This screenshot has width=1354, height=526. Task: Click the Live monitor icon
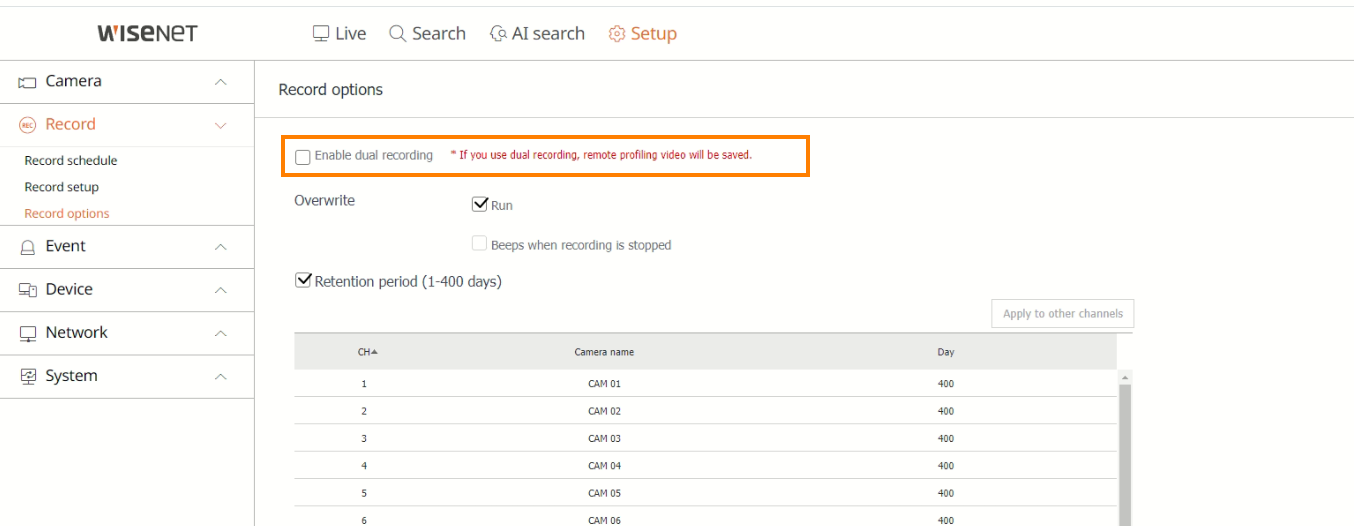click(x=321, y=33)
